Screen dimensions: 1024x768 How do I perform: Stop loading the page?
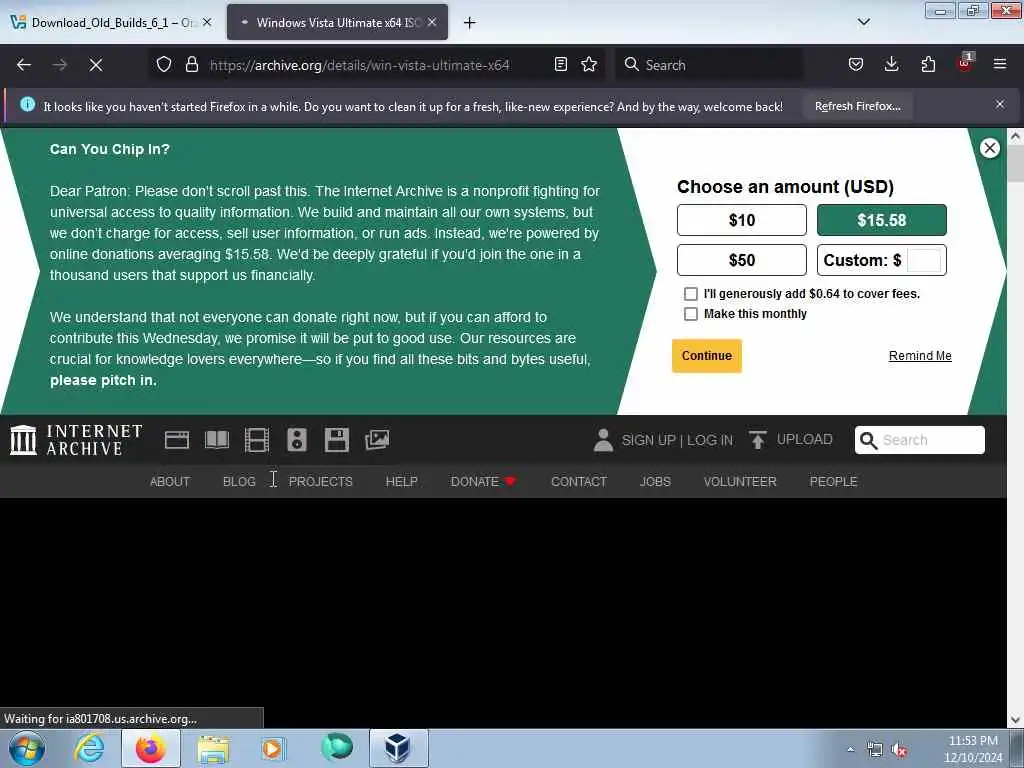pyautogui.click(x=96, y=65)
